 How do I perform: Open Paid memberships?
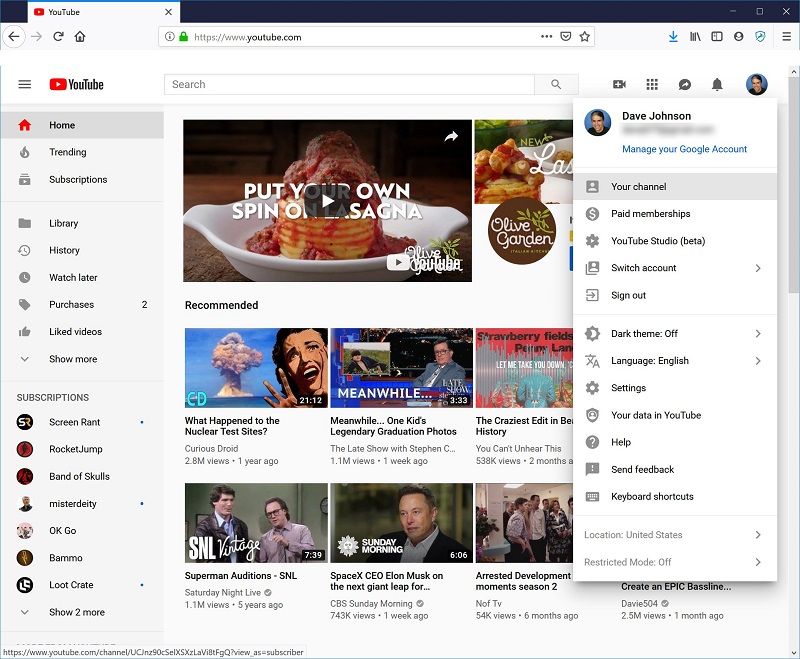pos(675,214)
